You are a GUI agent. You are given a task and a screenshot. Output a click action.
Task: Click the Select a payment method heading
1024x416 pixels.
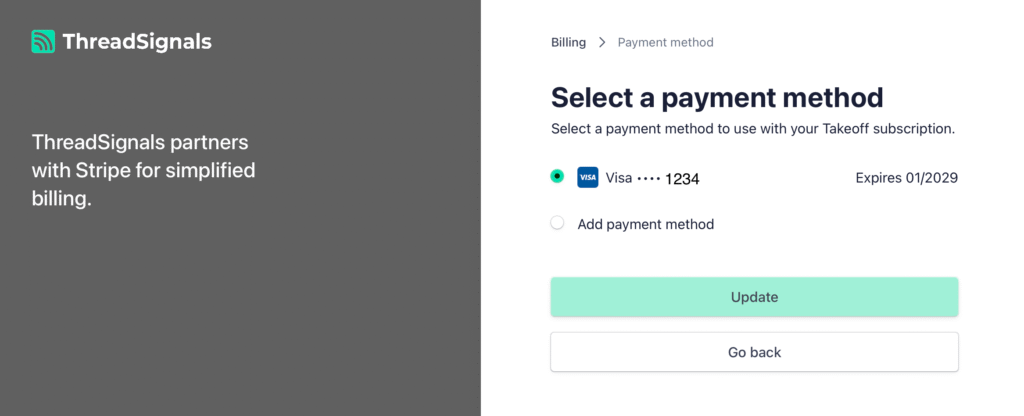pos(717,97)
